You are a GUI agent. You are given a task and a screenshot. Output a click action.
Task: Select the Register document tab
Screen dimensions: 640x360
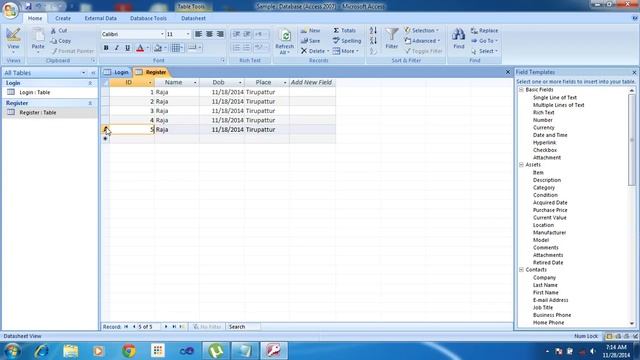tap(151, 72)
